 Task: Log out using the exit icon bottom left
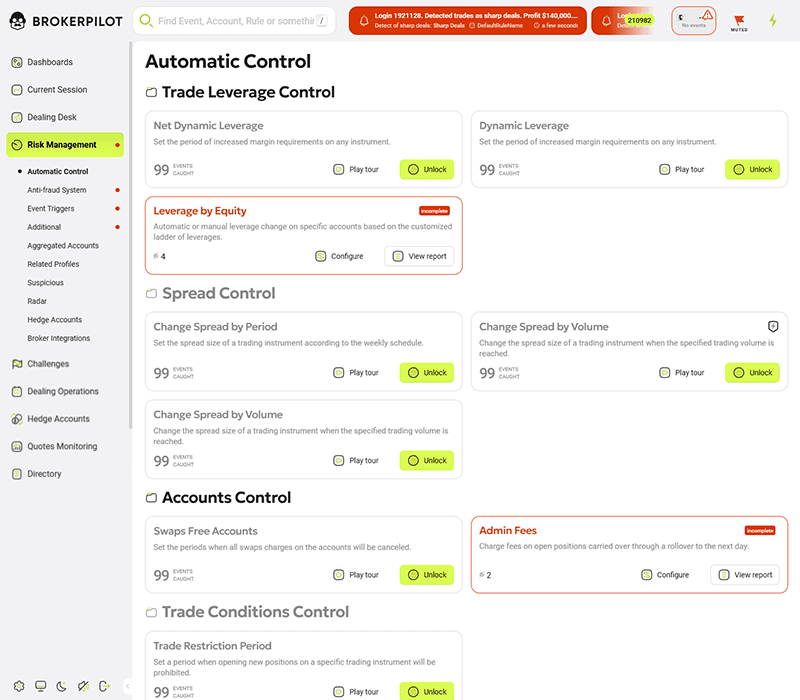click(x=104, y=686)
